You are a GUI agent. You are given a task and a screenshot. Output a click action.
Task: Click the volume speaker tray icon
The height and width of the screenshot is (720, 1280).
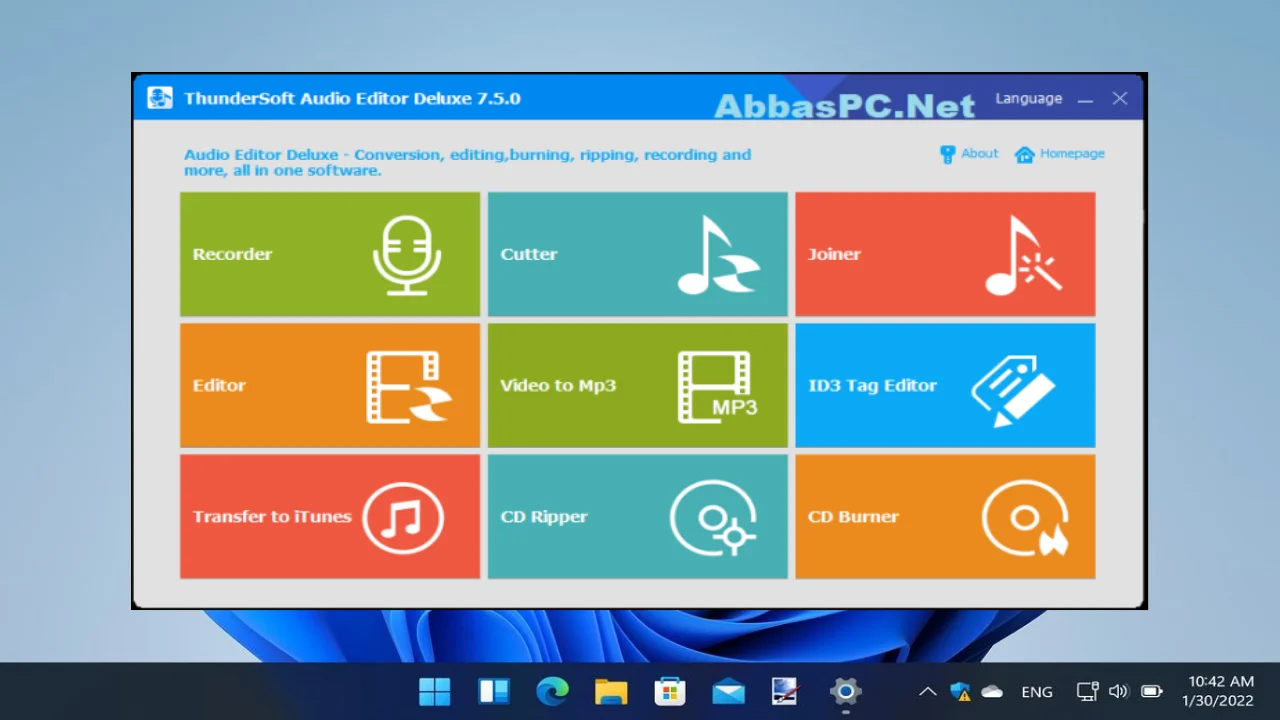coord(1118,691)
